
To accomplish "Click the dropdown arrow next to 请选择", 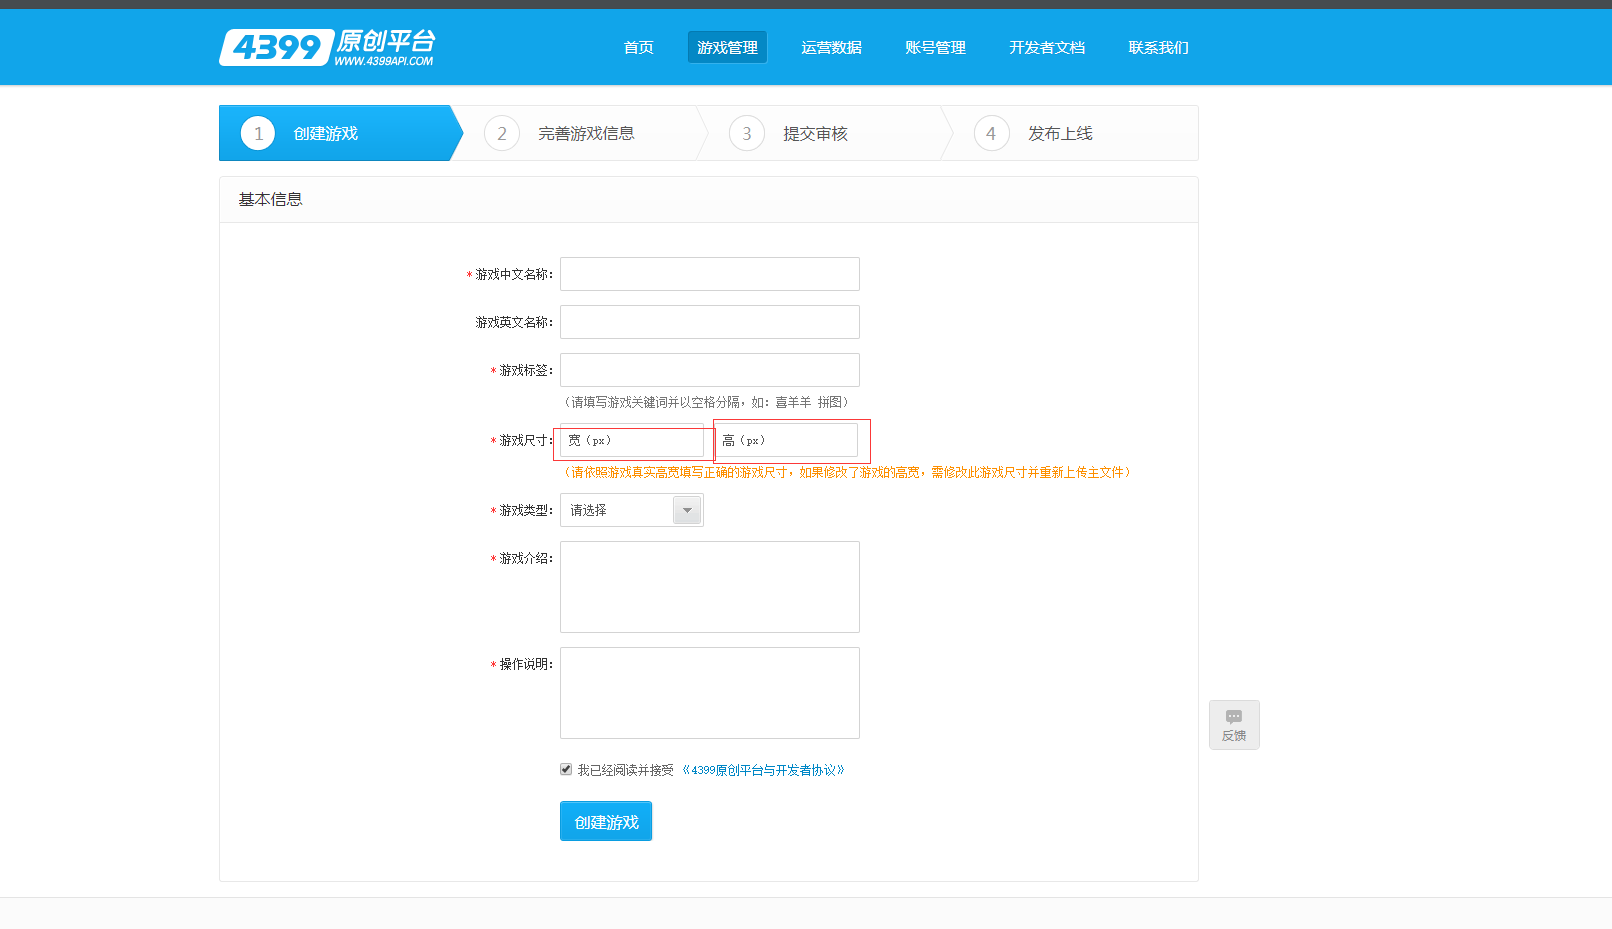I will point(687,510).
